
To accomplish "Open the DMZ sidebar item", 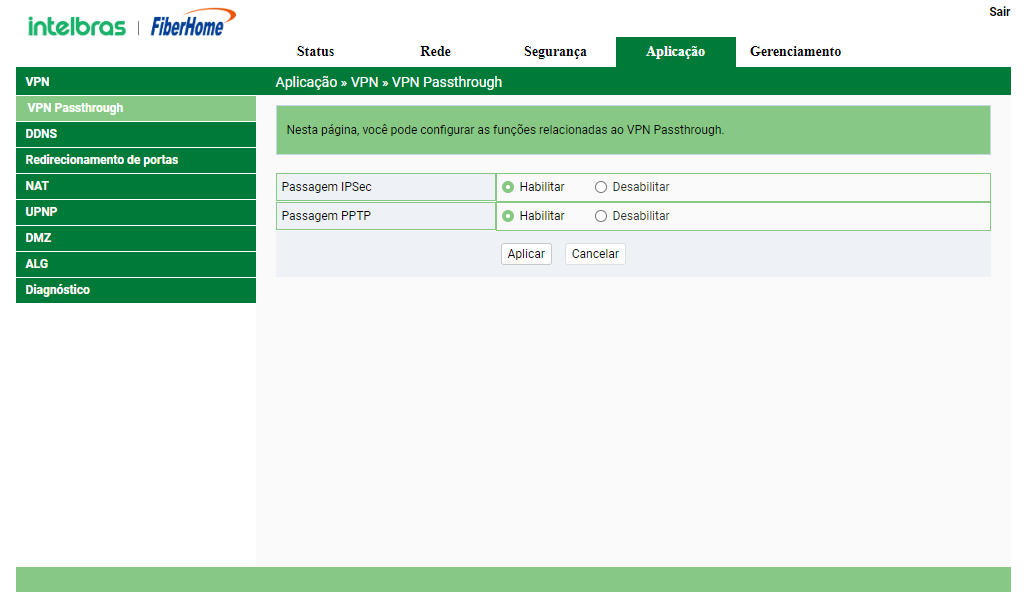I will 136,238.
